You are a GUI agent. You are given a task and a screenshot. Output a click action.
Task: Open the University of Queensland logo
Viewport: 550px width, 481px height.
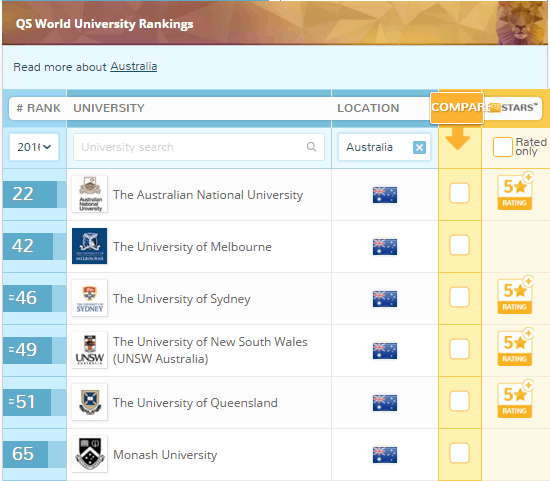point(89,402)
